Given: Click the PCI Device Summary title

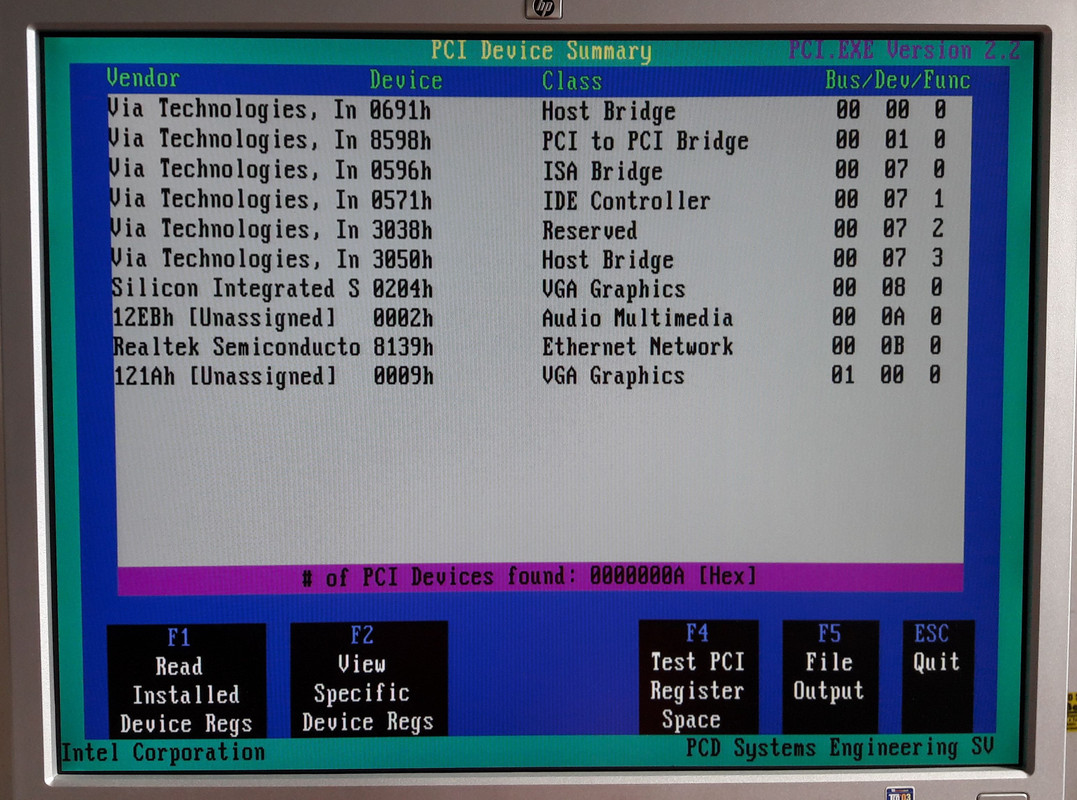Looking at the screenshot, I should coord(541,51).
